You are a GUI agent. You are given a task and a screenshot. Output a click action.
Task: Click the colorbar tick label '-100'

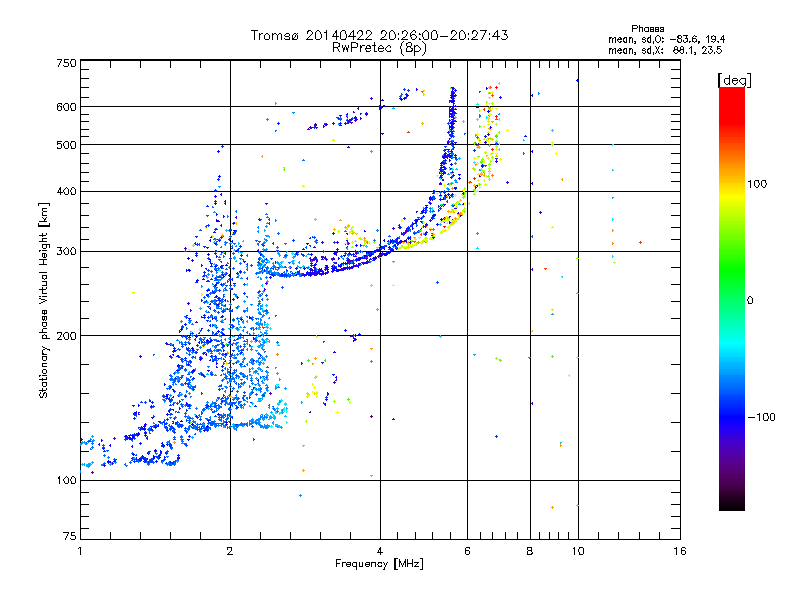click(762, 417)
